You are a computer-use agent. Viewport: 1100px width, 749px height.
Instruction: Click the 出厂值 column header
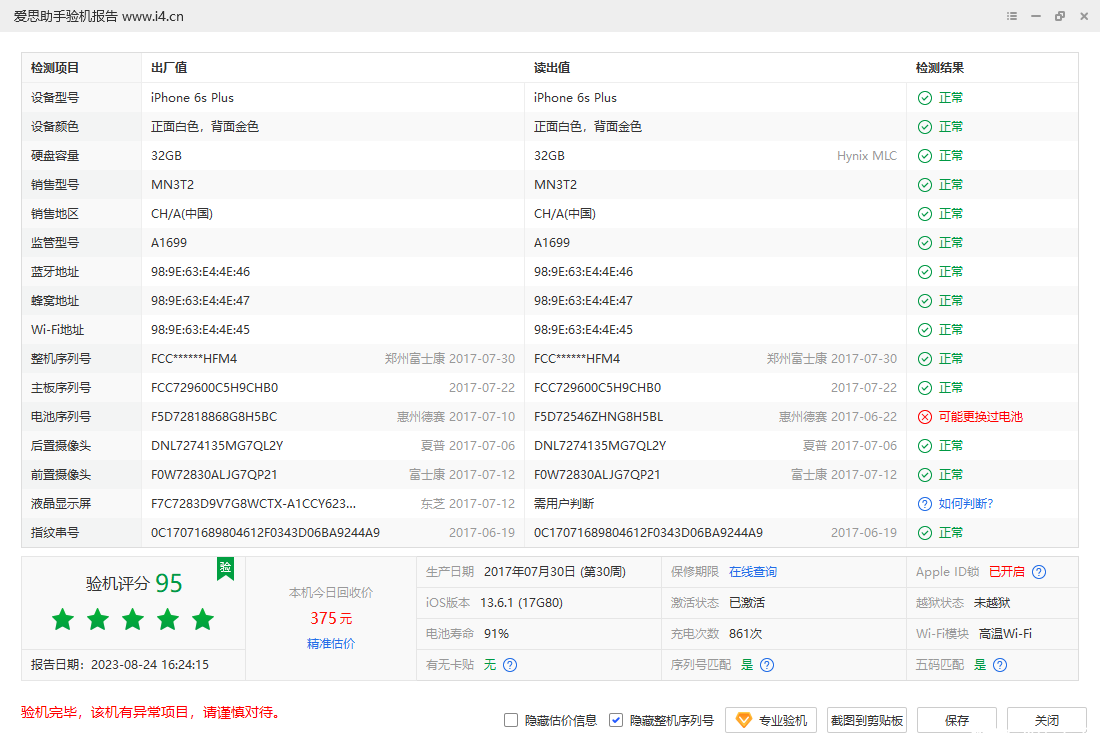coord(169,68)
